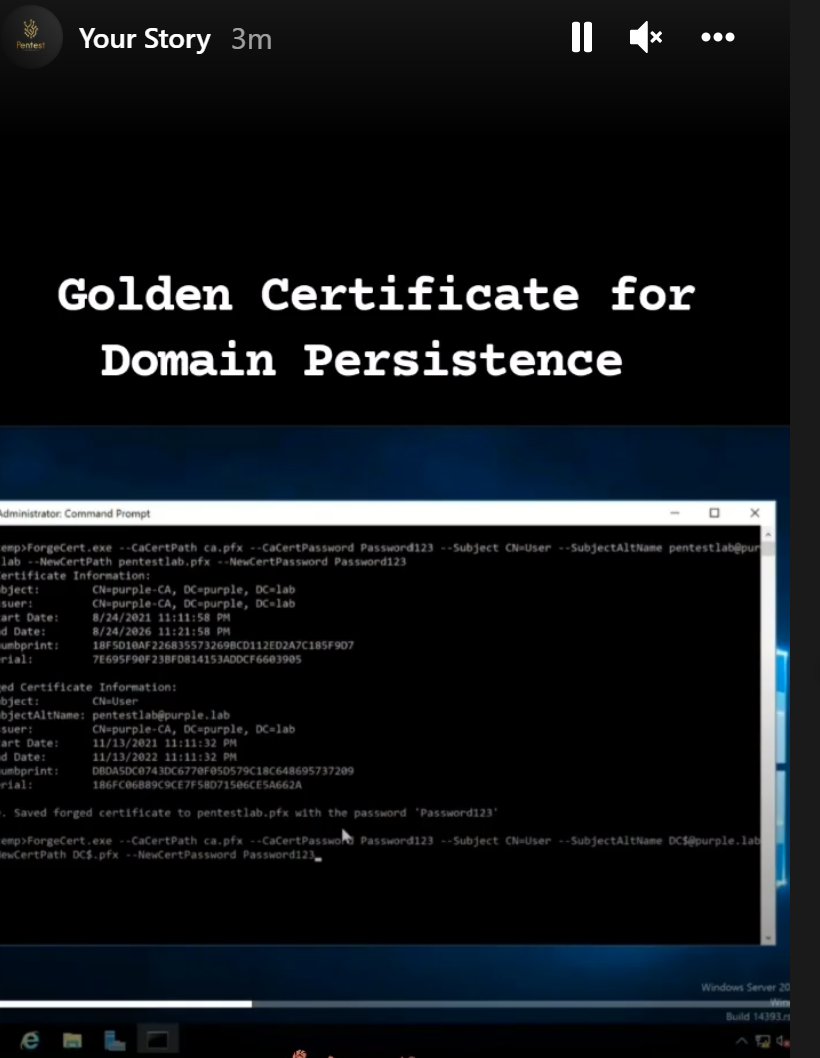Toggle play/pause on the story
Image resolution: width=820 pixels, height=1058 pixels.
(581, 36)
